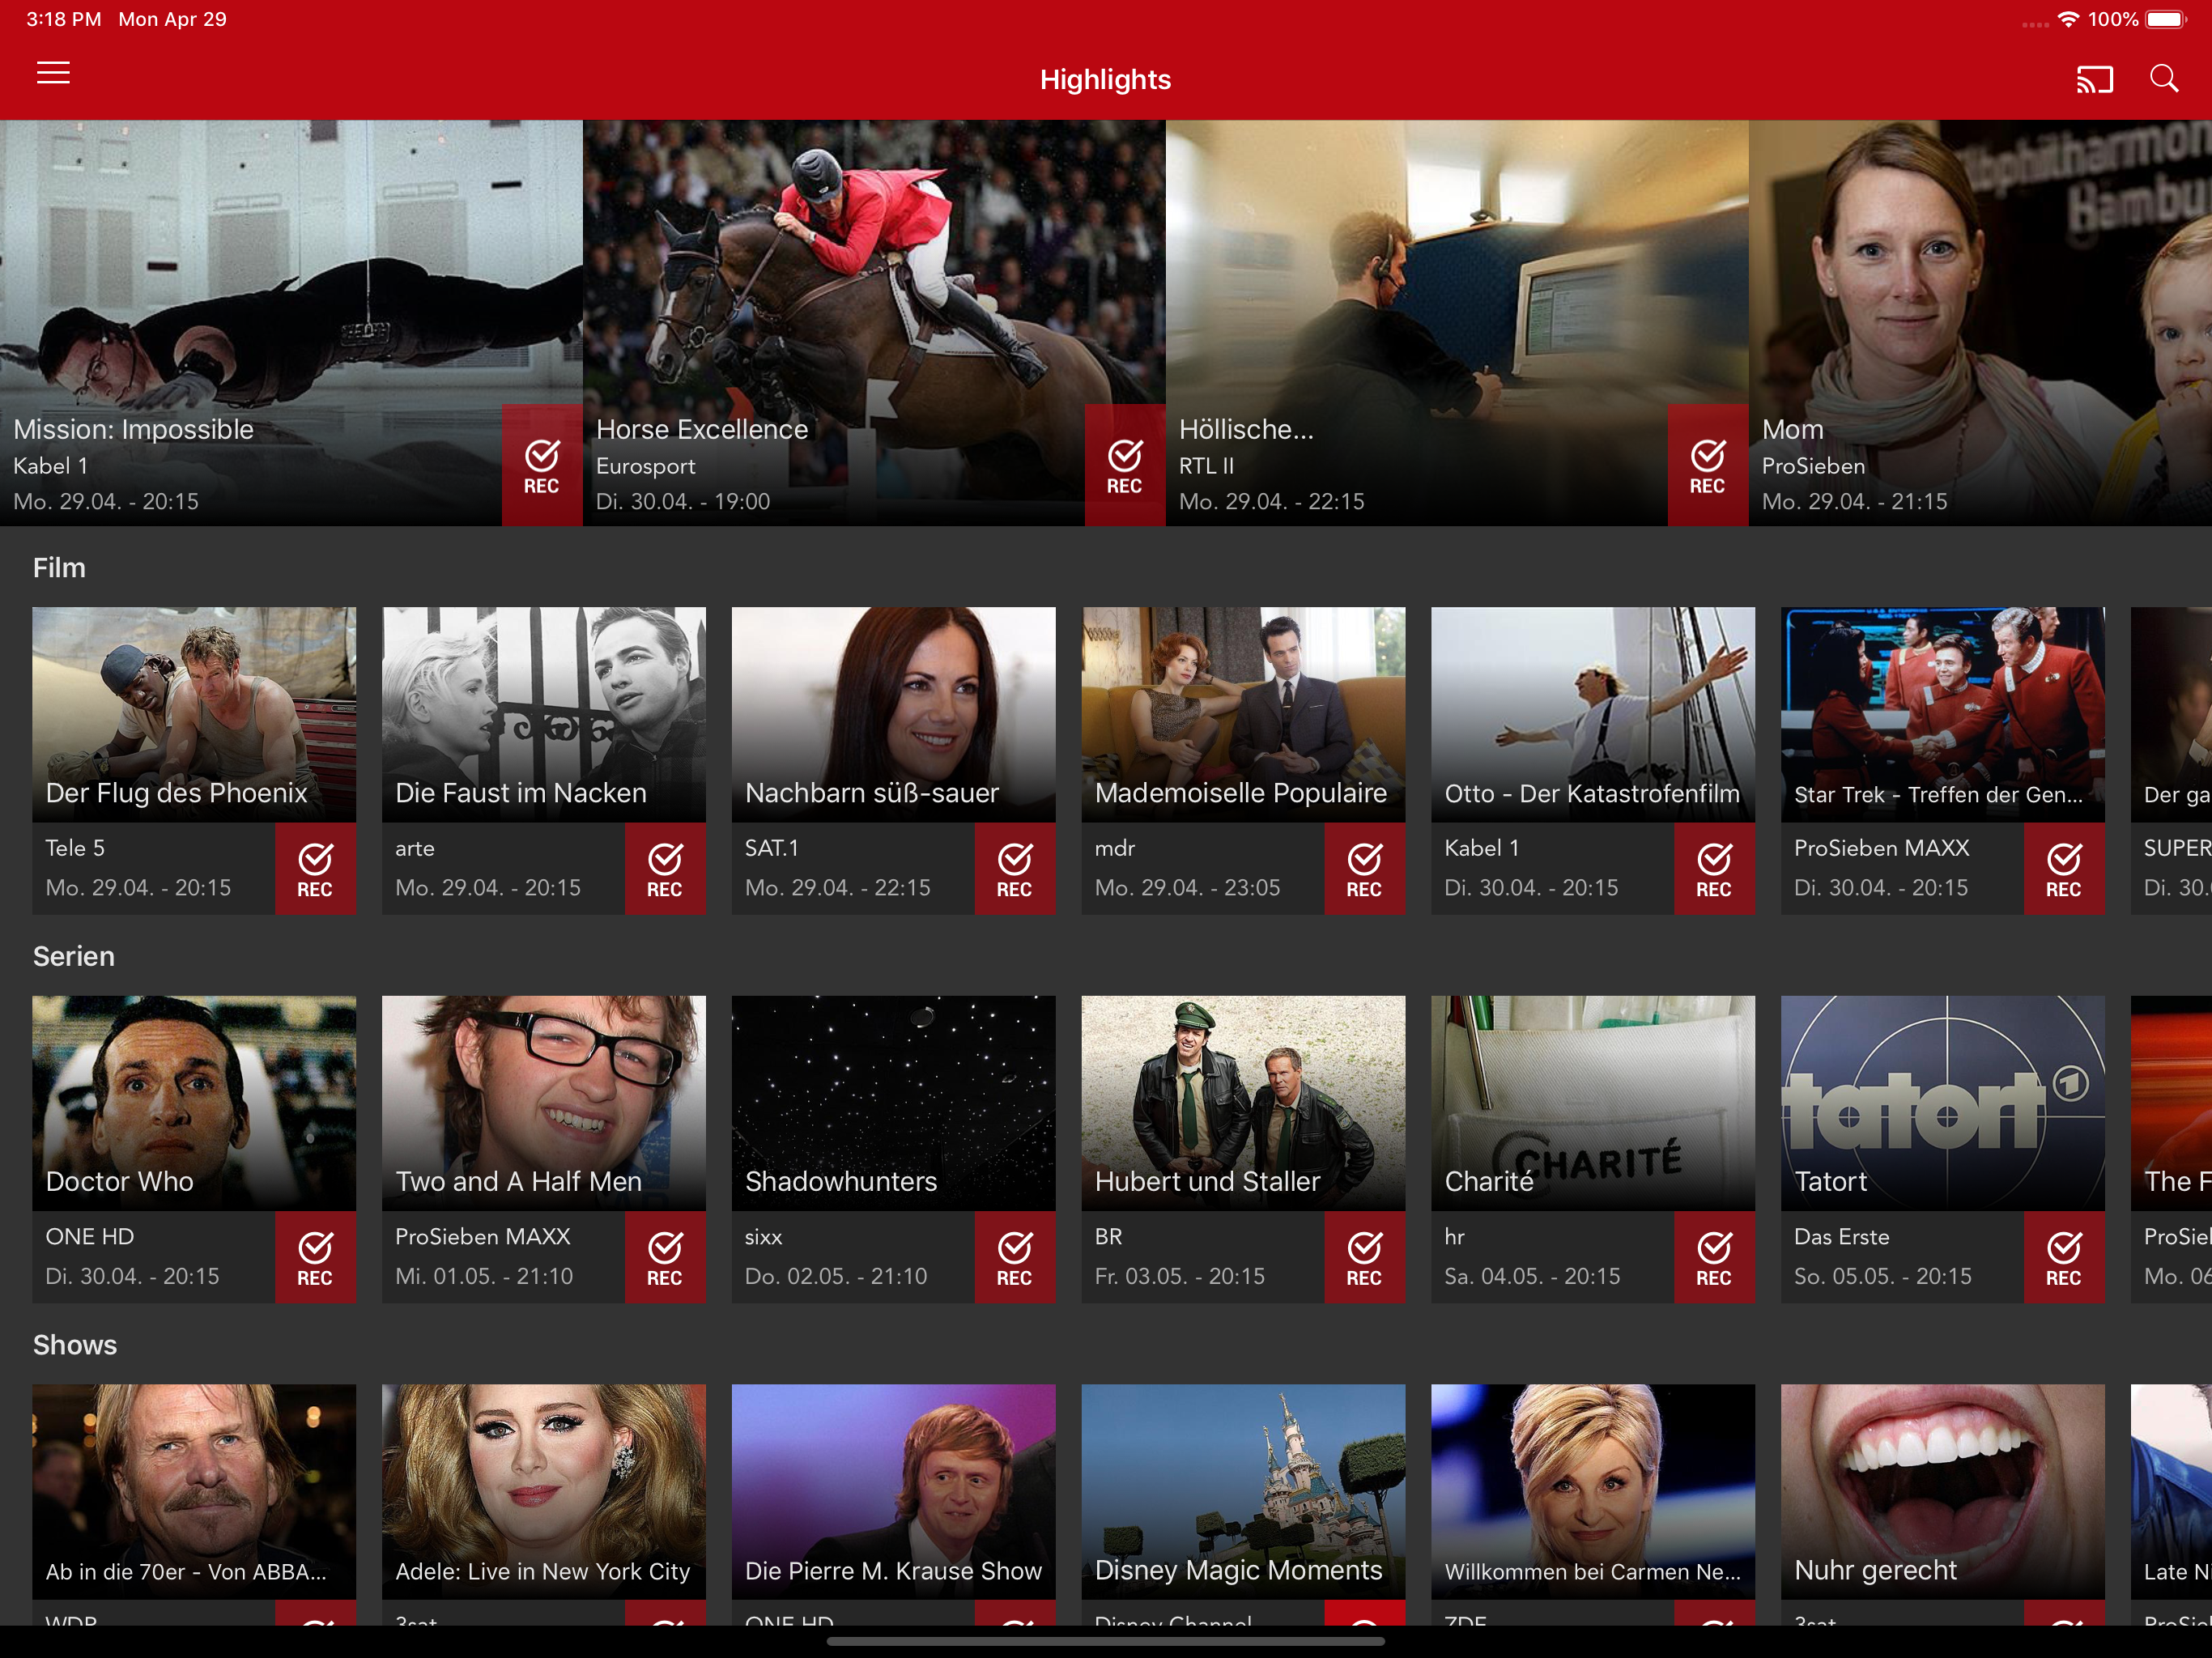Record Nachbarn süß-sauer on SAT.1
The image size is (2212, 1658).
pos(1014,868)
